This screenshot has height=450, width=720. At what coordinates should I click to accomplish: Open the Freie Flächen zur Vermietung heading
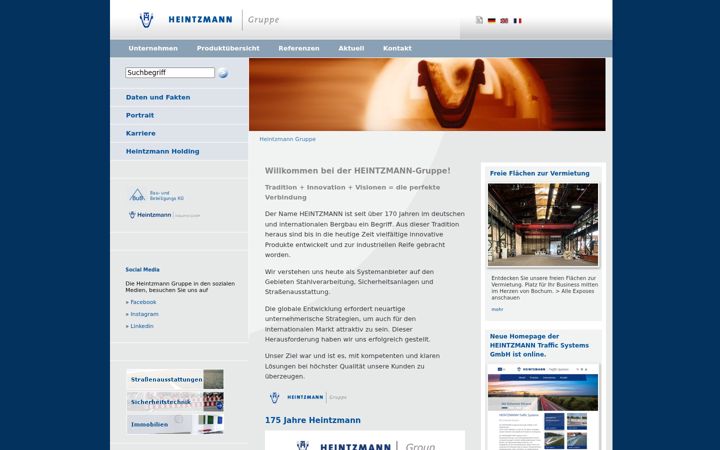[x=540, y=173]
